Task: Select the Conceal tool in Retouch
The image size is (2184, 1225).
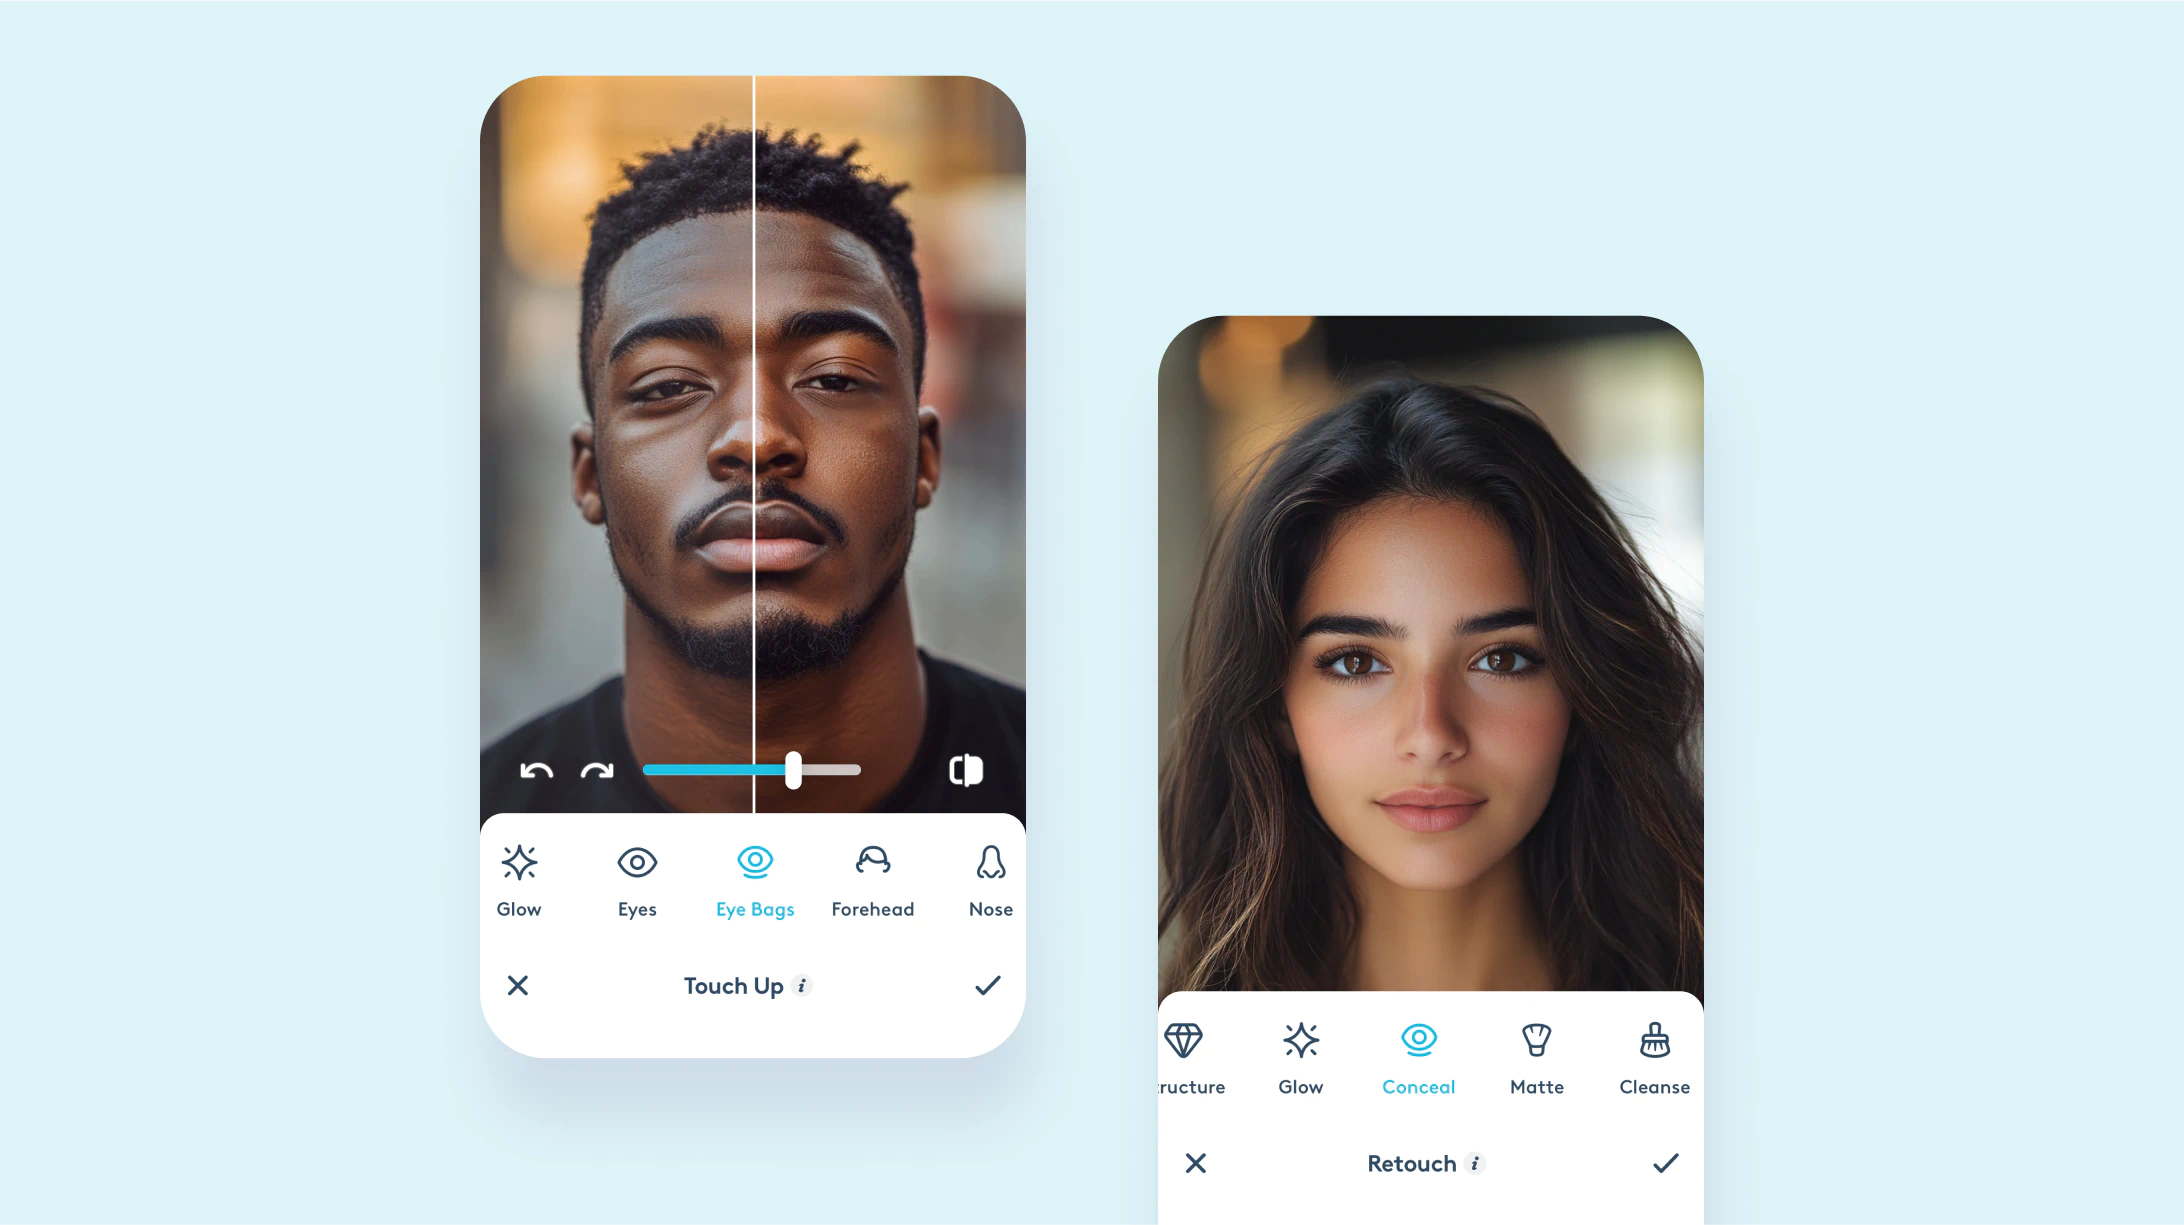Action: (1418, 1057)
